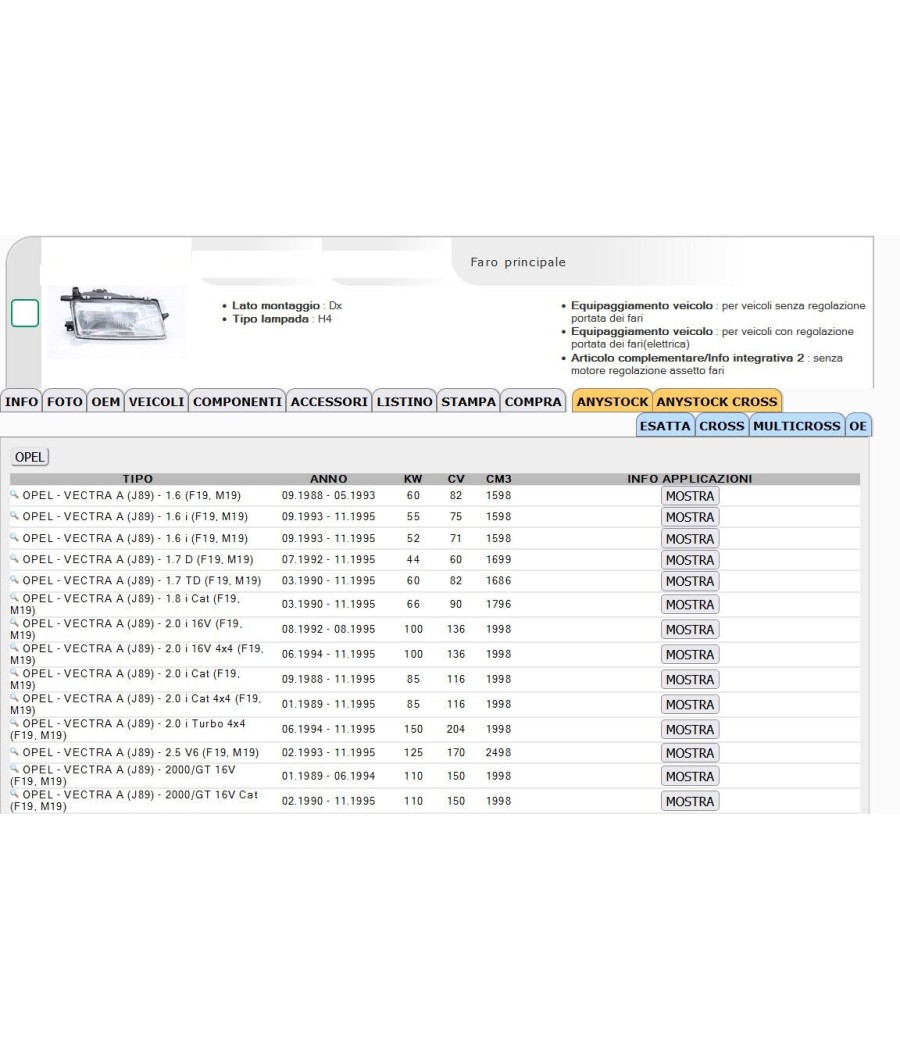Screen dimensions: 900x1050
Task: Click magnifier icon for Vectra 1.7 TD
Action: (15, 580)
